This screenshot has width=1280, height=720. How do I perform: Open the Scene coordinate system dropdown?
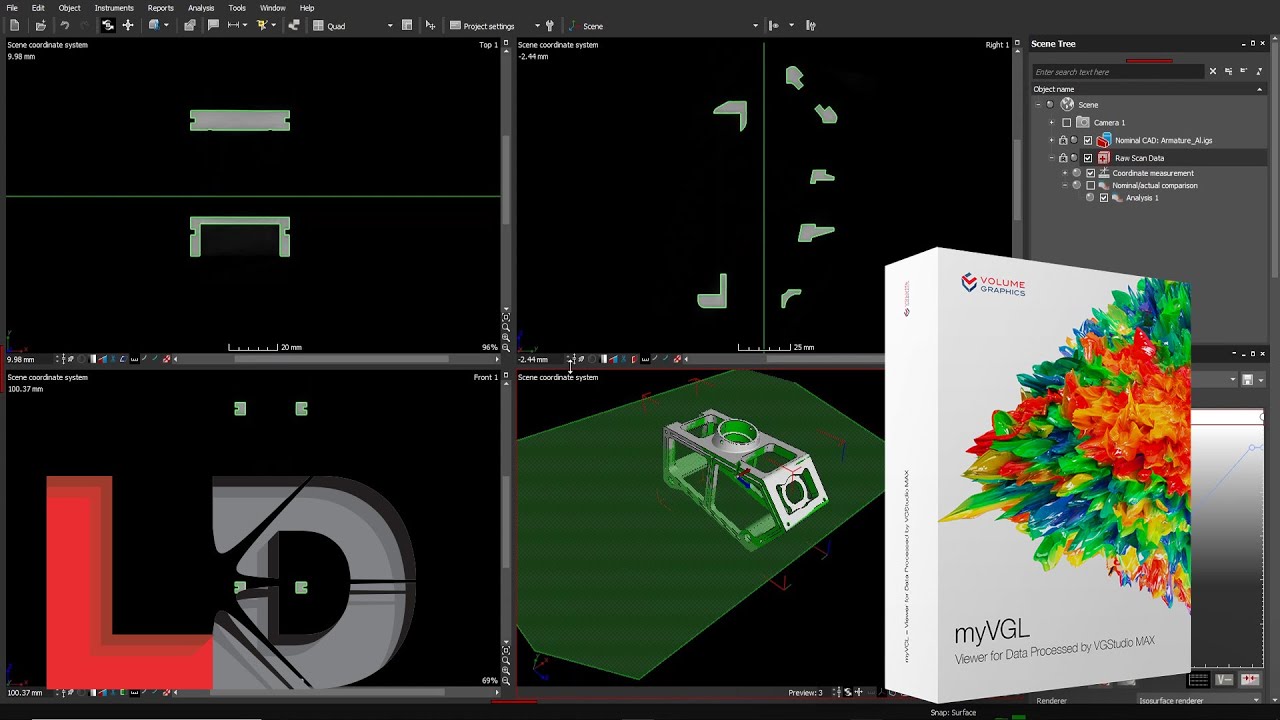756,26
